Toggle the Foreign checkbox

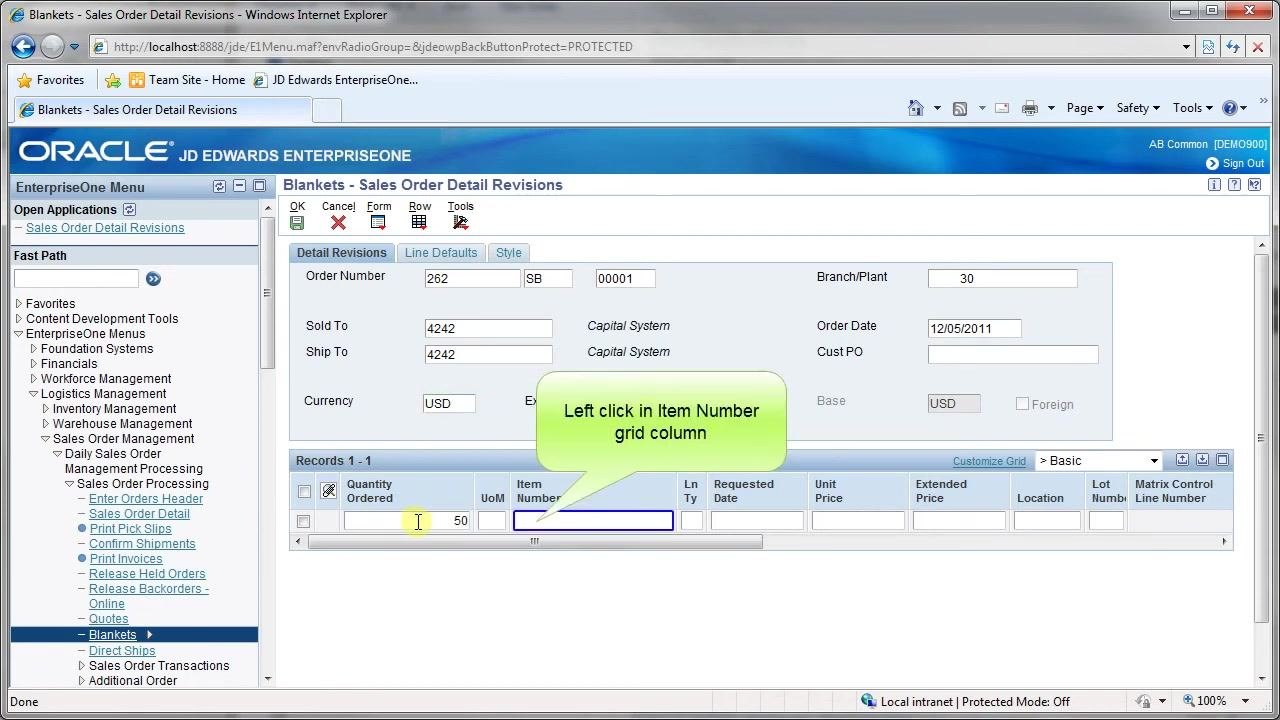pyautogui.click(x=1022, y=404)
